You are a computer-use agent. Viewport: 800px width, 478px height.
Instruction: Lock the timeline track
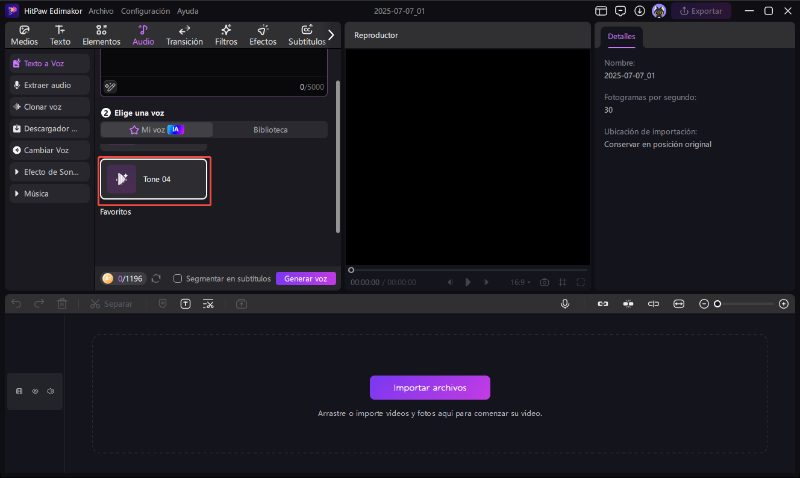click(19, 391)
